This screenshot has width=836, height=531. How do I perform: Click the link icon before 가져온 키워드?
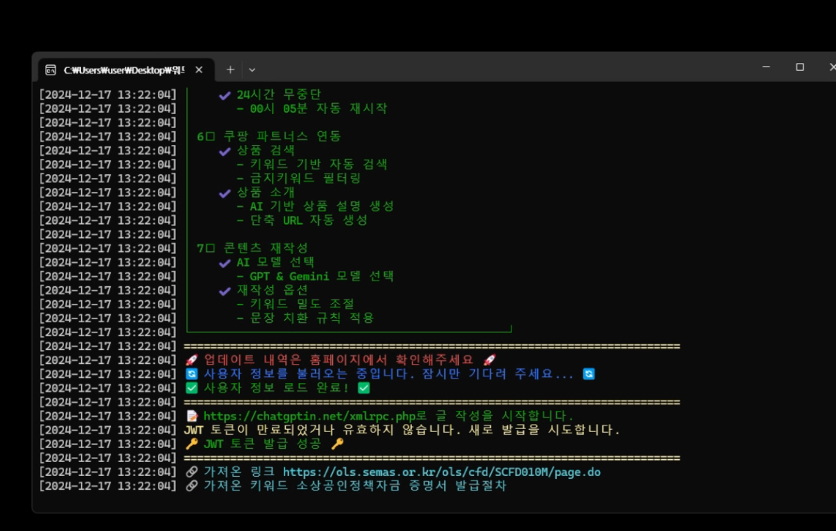tap(192, 486)
